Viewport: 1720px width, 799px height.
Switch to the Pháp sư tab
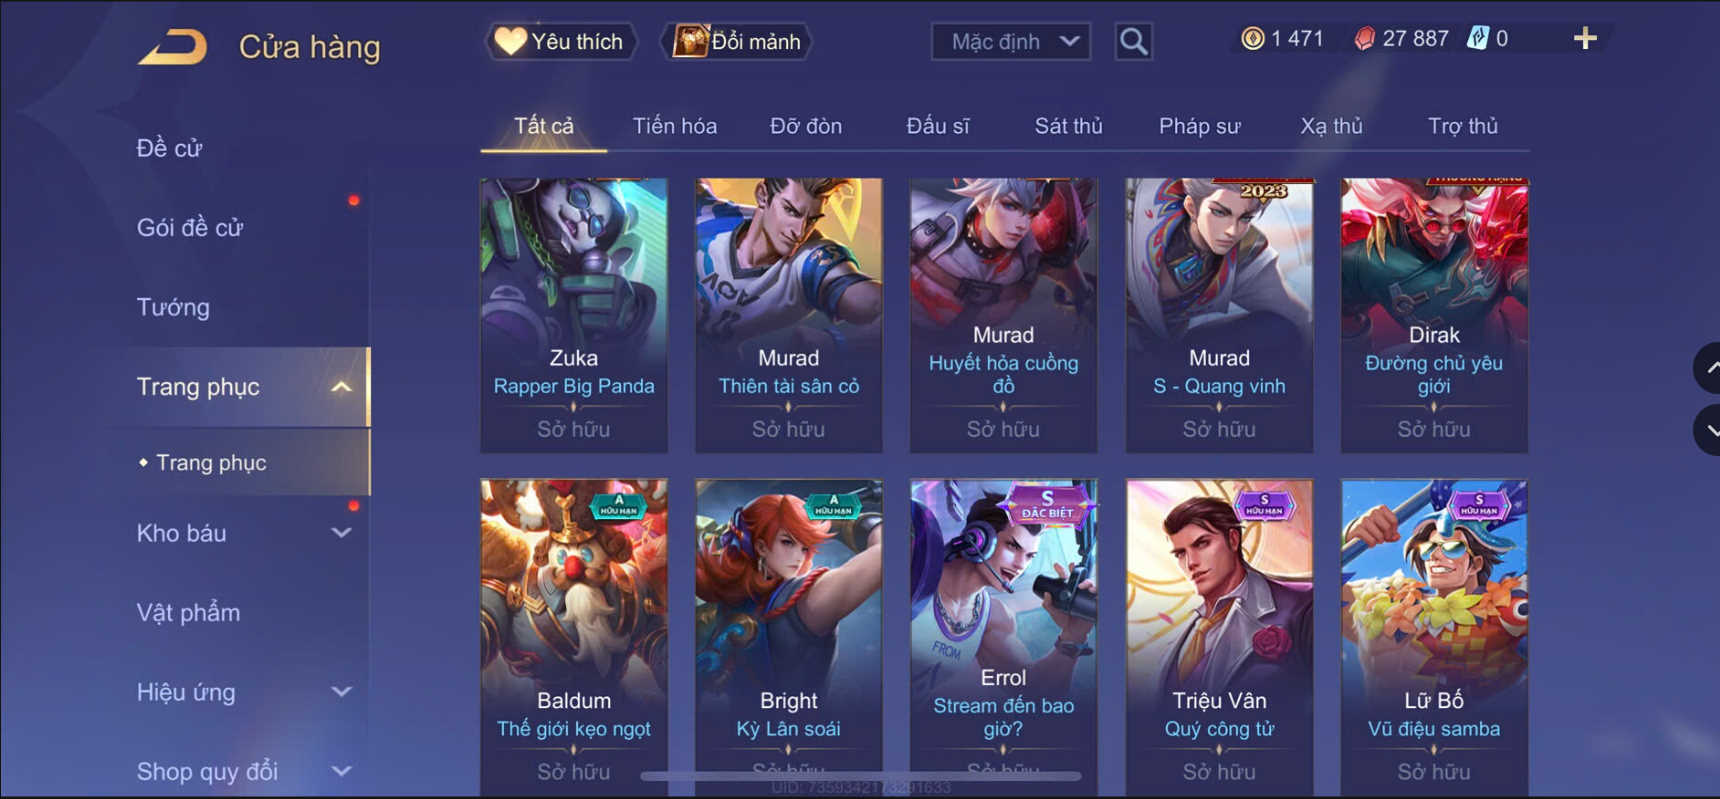tap(1199, 126)
